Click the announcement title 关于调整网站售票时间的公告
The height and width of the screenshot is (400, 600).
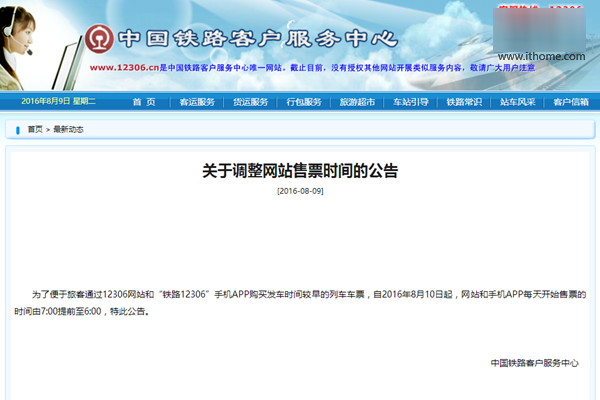tap(300, 171)
